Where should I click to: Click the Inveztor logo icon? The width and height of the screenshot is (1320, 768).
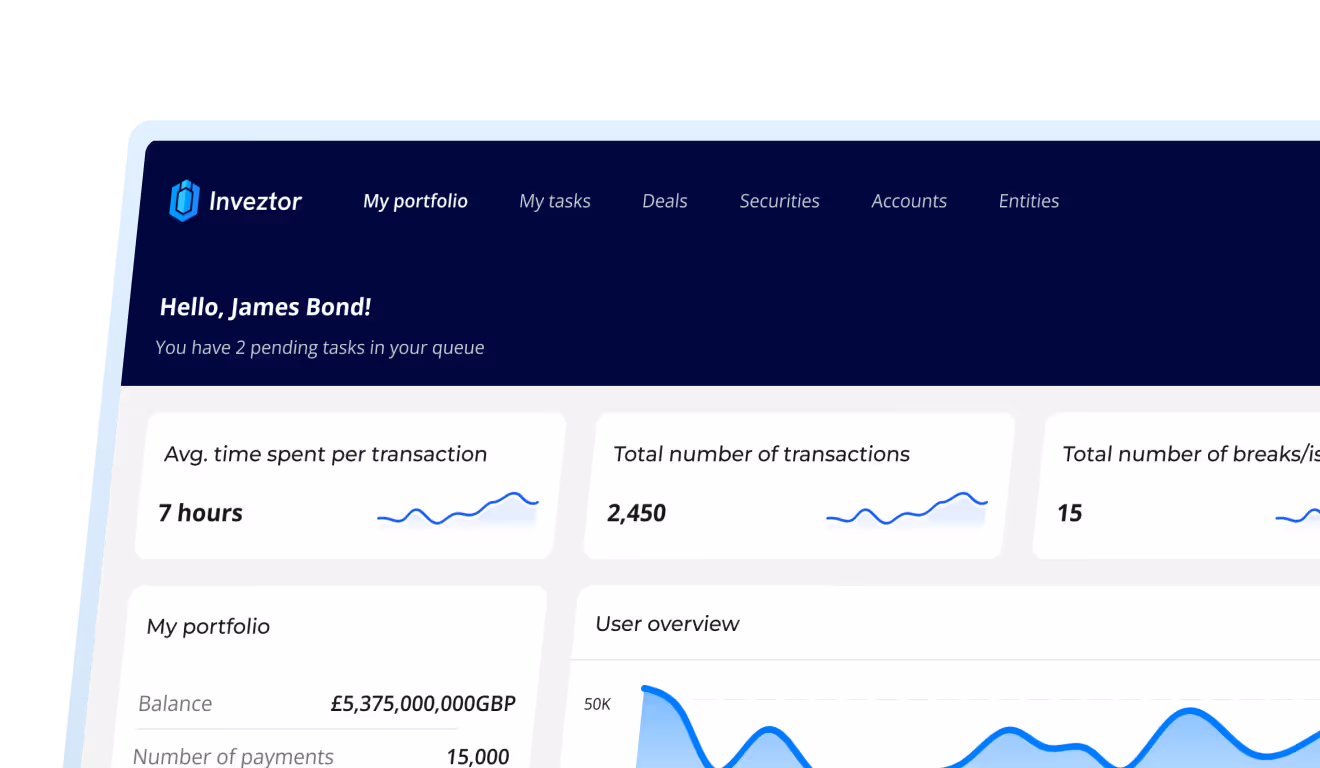coord(184,201)
